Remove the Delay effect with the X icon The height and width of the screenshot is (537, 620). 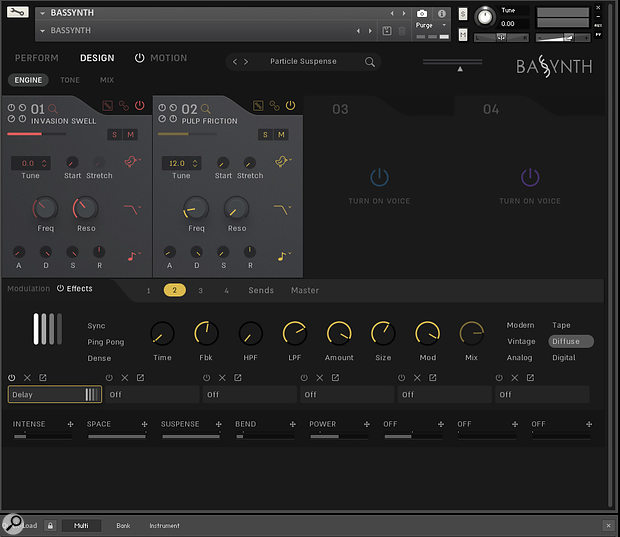point(27,378)
